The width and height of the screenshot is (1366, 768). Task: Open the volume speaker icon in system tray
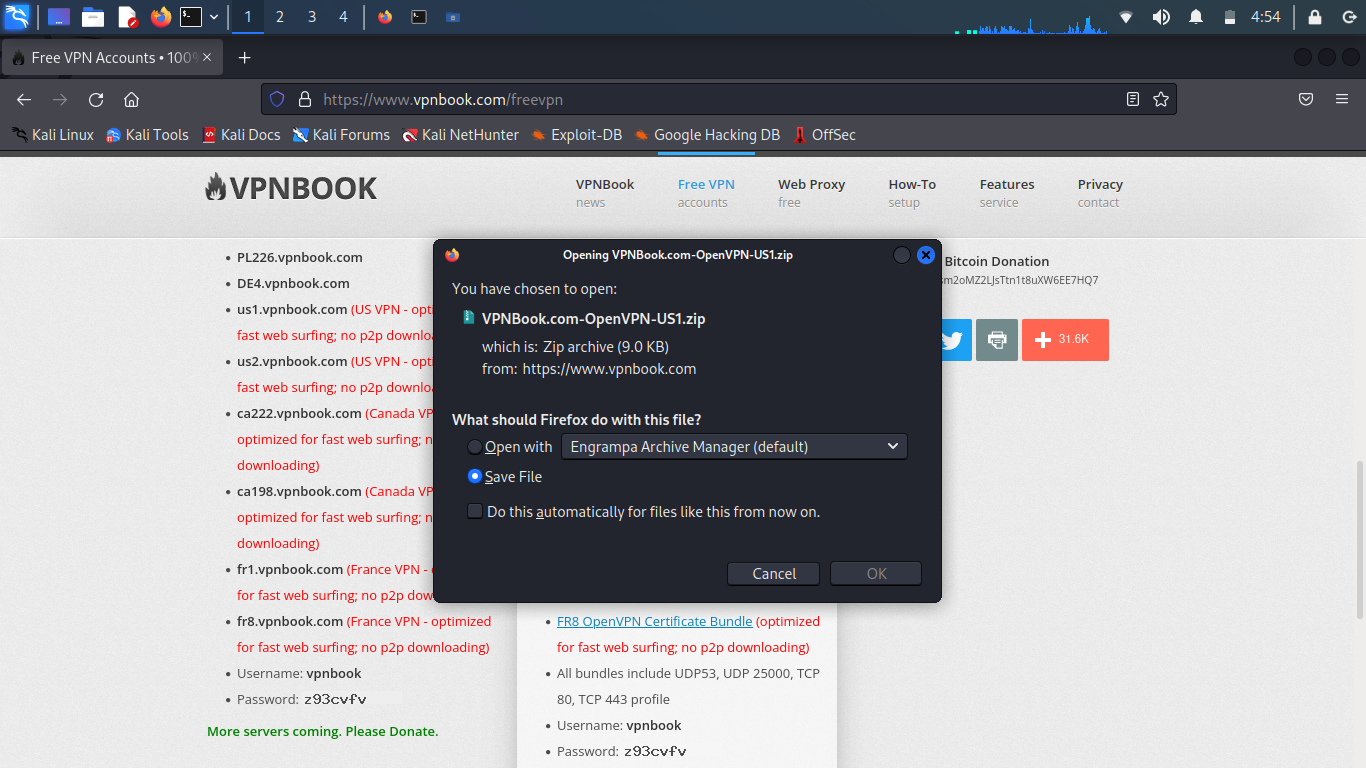[x=1161, y=16]
